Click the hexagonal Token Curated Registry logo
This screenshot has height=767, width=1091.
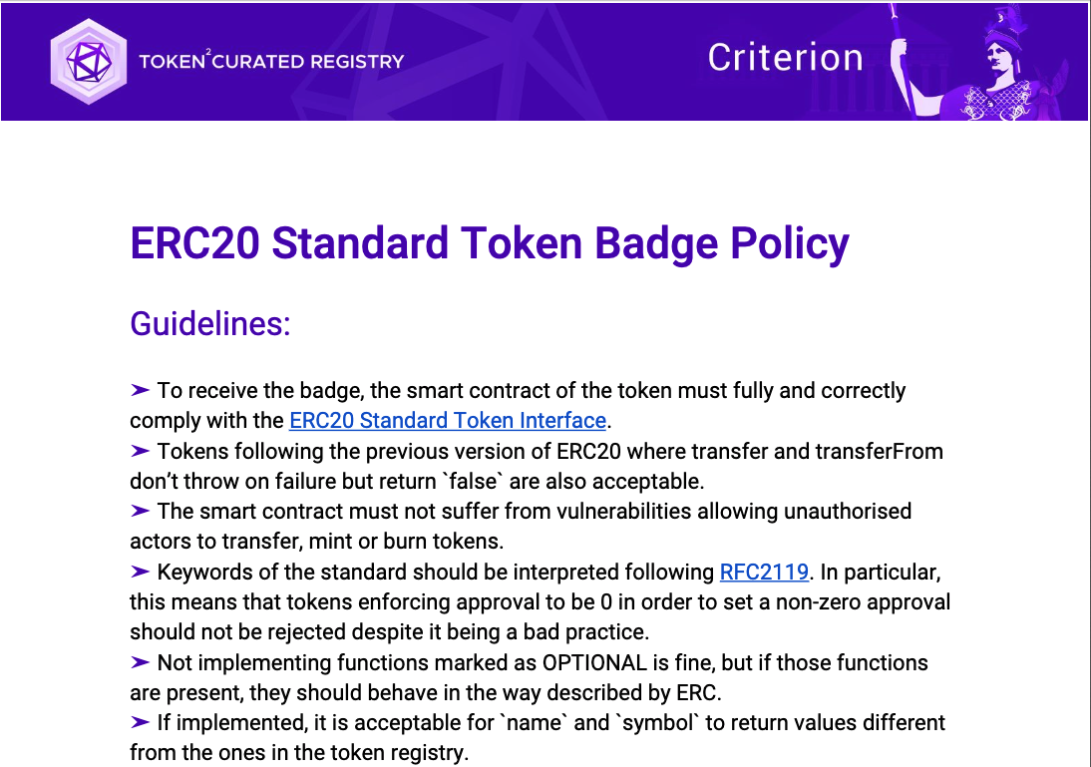tap(88, 61)
